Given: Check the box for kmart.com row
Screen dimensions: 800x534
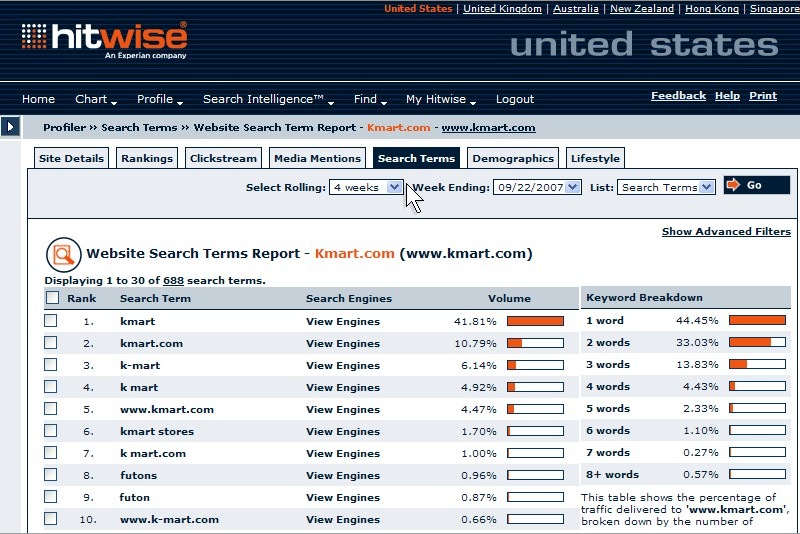Looking at the screenshot, I should click(x=50, y=342).
